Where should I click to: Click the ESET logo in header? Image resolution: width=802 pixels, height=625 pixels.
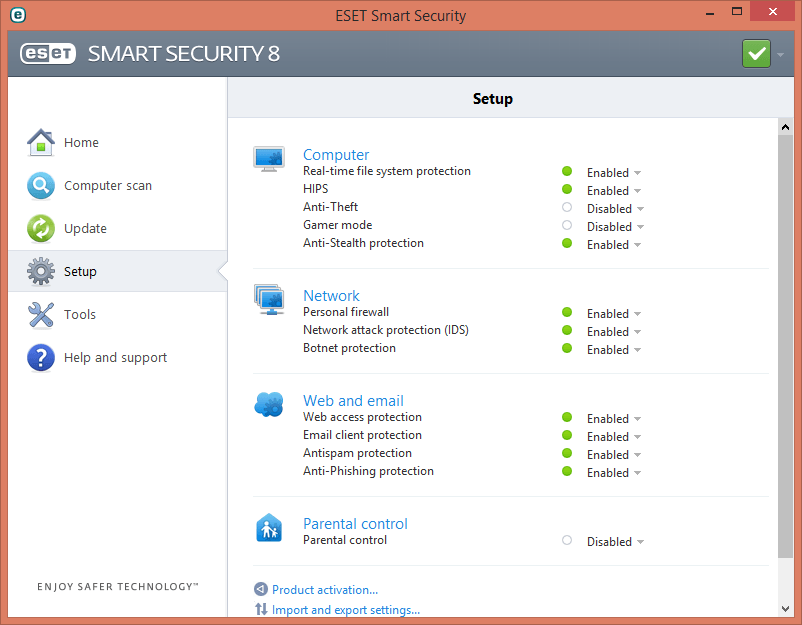tap(48, 54)
